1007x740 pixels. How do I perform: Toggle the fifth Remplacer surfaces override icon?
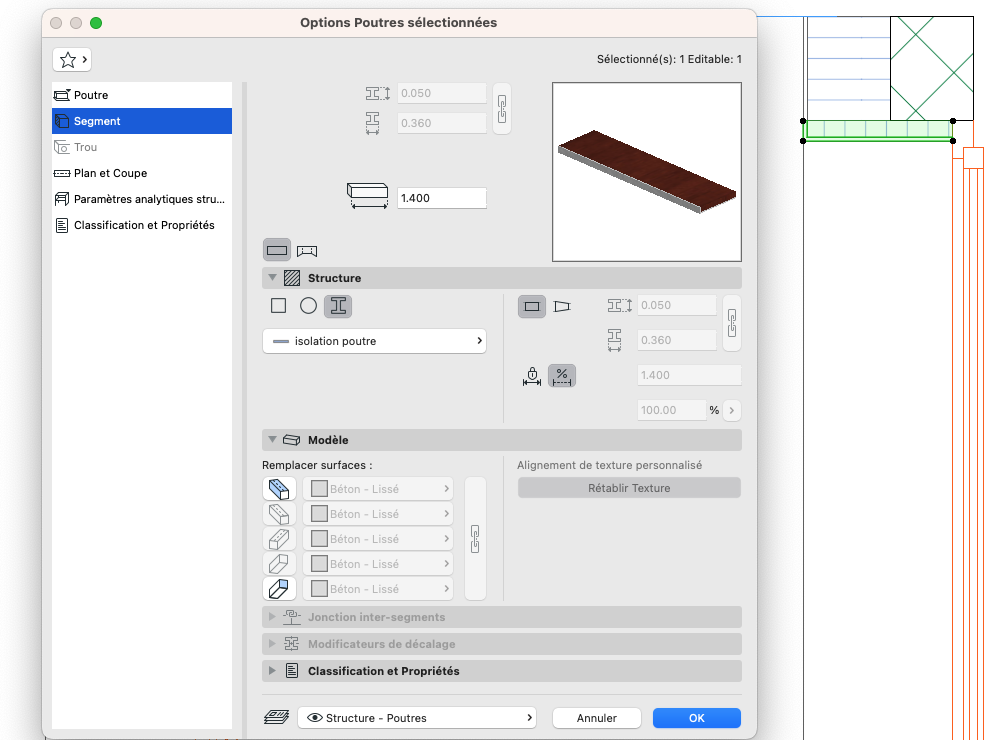click(279, 588)
